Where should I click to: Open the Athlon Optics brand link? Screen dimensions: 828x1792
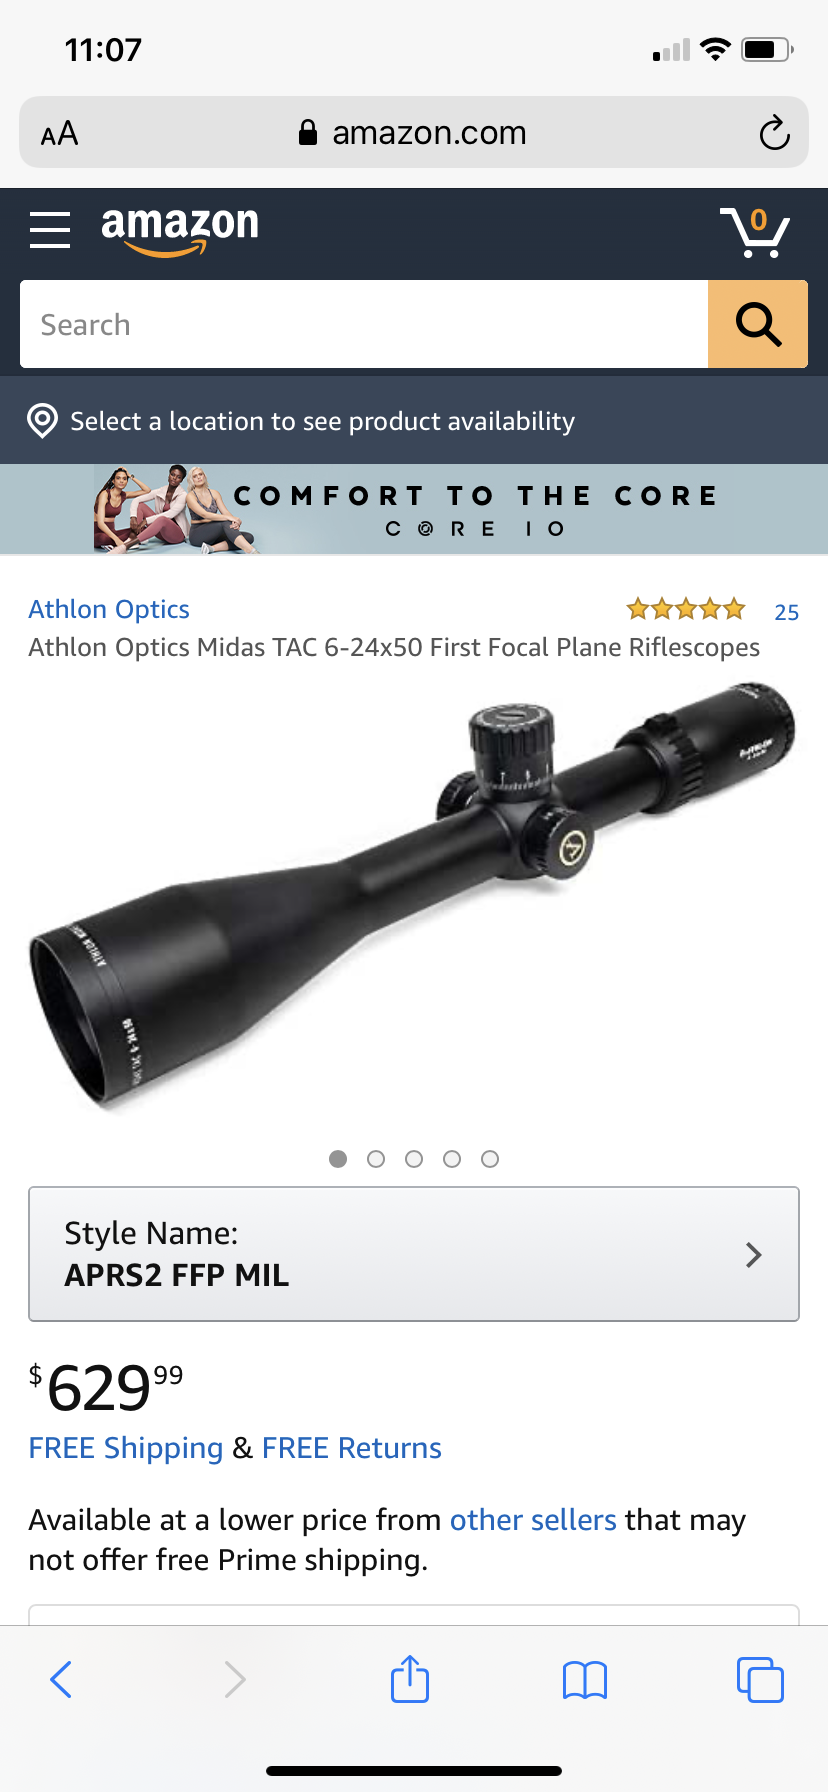tap(109, 609)
